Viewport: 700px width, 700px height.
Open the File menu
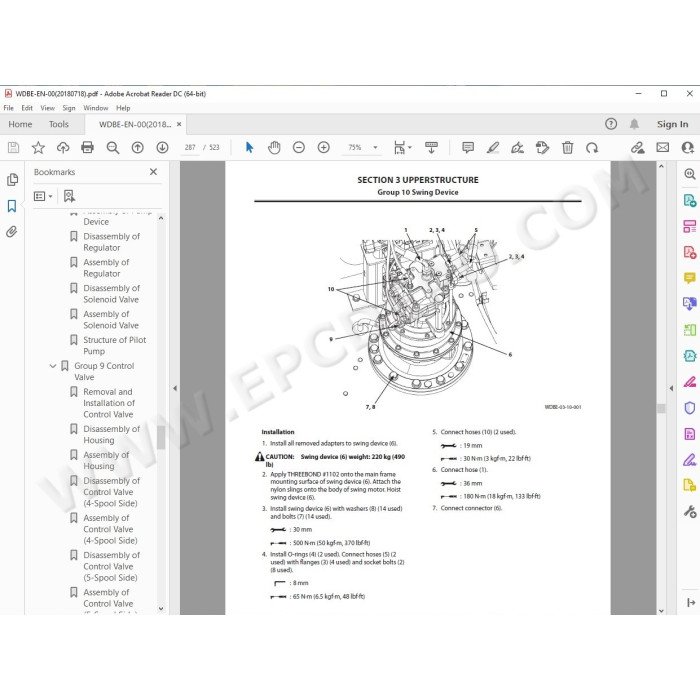coord(8,108)
